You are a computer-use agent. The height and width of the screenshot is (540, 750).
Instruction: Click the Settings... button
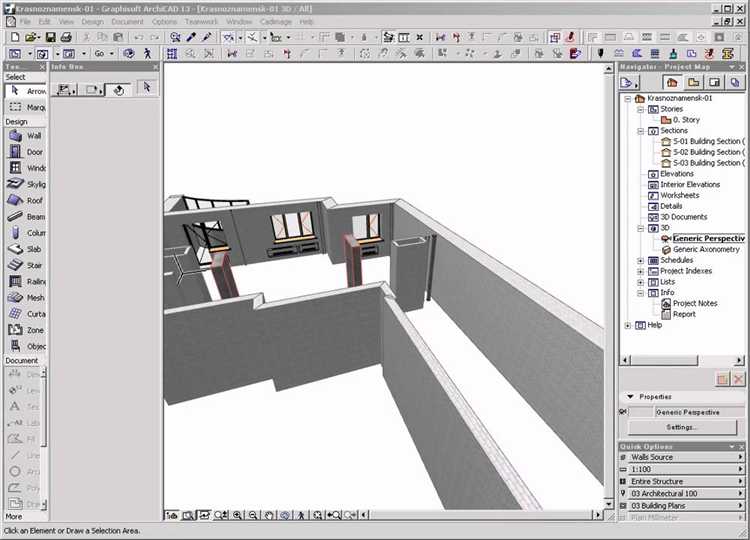coord(682,427)
